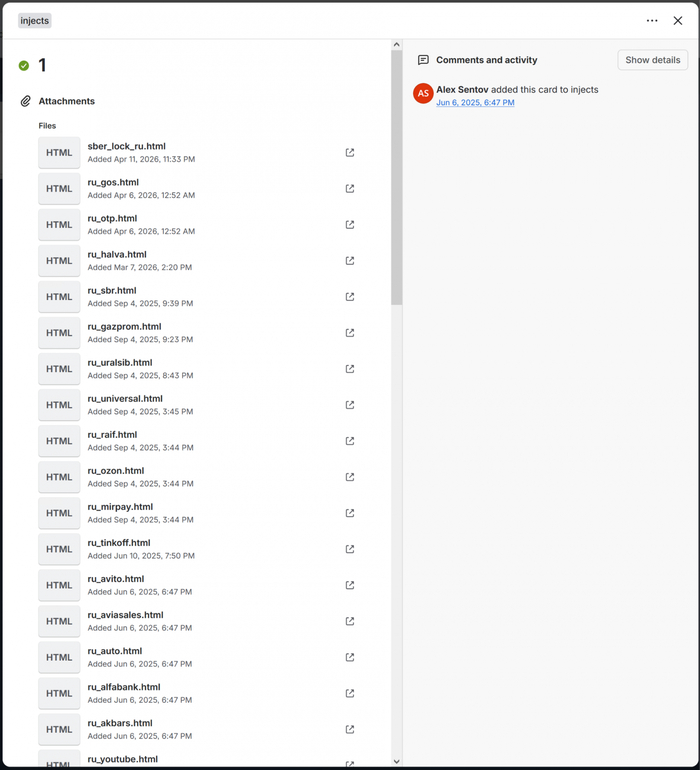Open ru_tinkoff.html external link icon
The image size is (700, 770).
350,549
